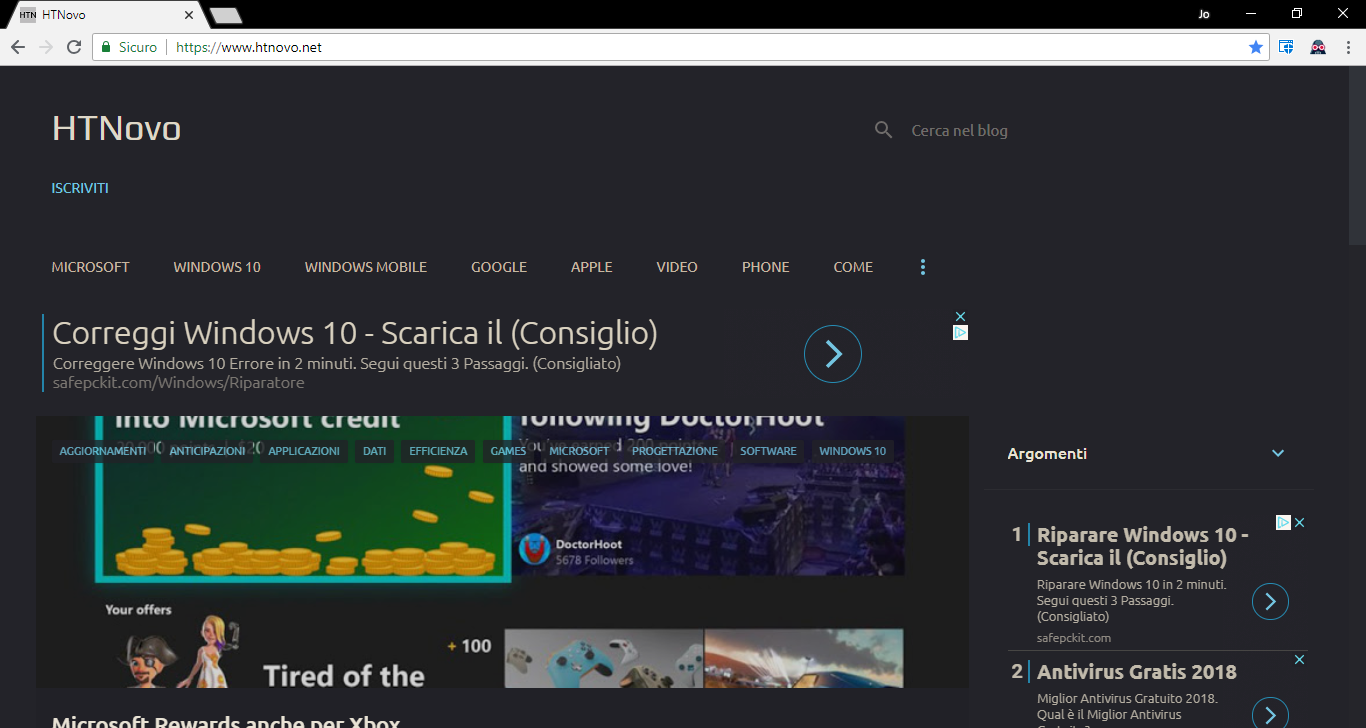1366x728 pixels.
Task: Open the Chrome three-dot menu
Action: pos(1347,47)
